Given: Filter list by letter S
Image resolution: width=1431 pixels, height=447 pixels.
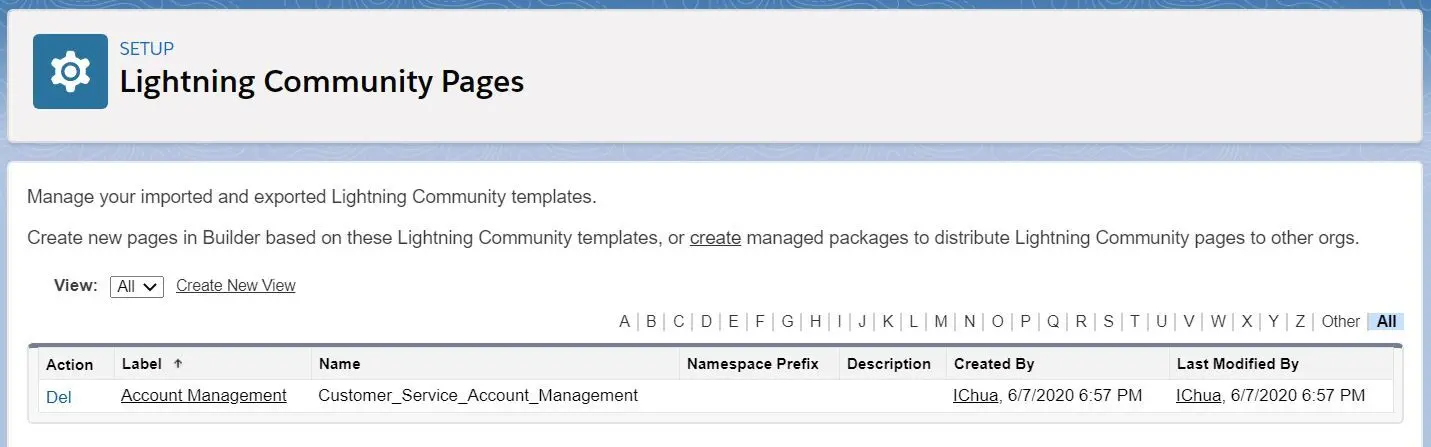Looking at the screenshot, I should click(1108, 321).
